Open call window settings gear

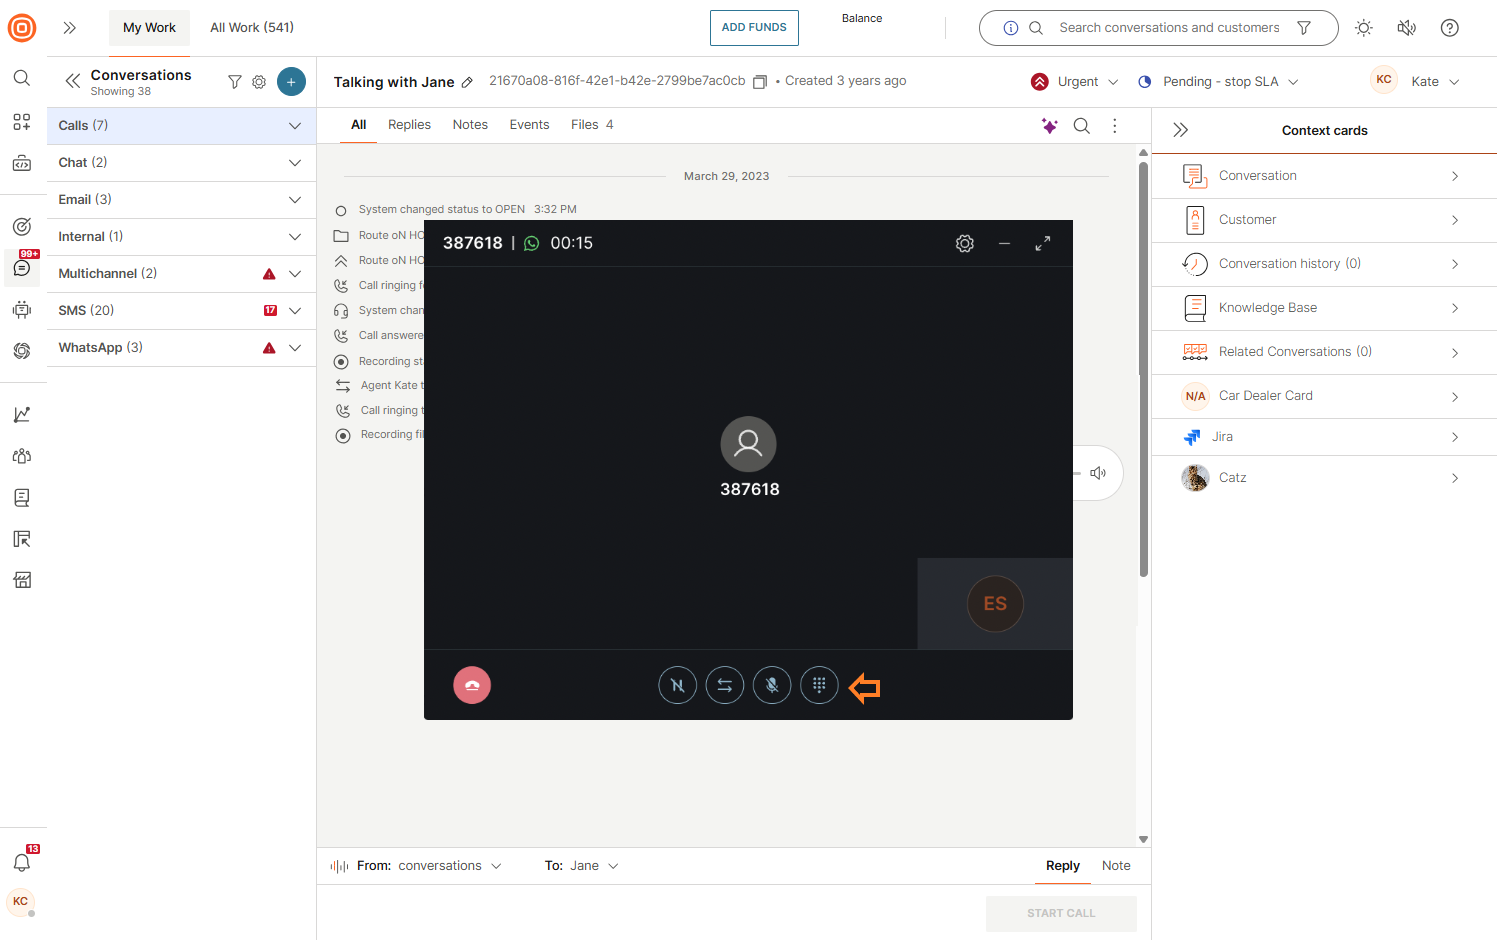pos(964,244)
